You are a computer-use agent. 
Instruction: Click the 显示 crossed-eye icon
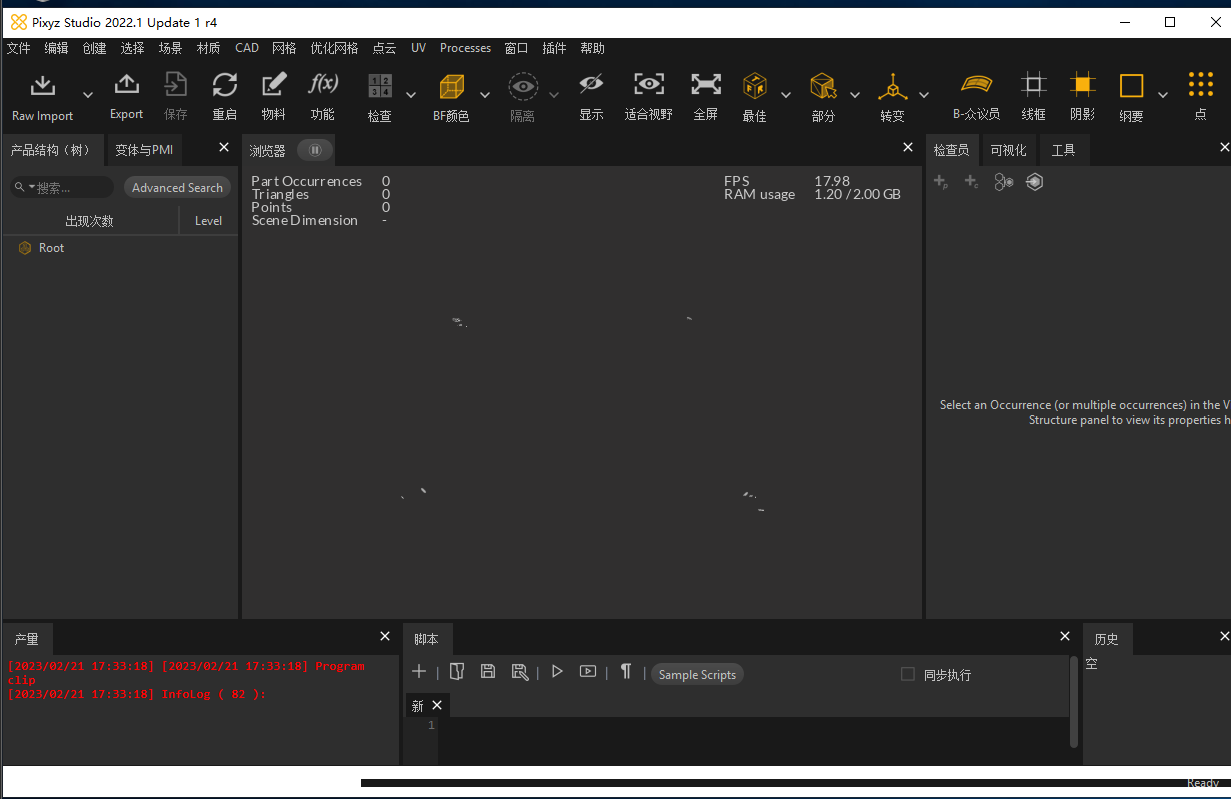591,85
